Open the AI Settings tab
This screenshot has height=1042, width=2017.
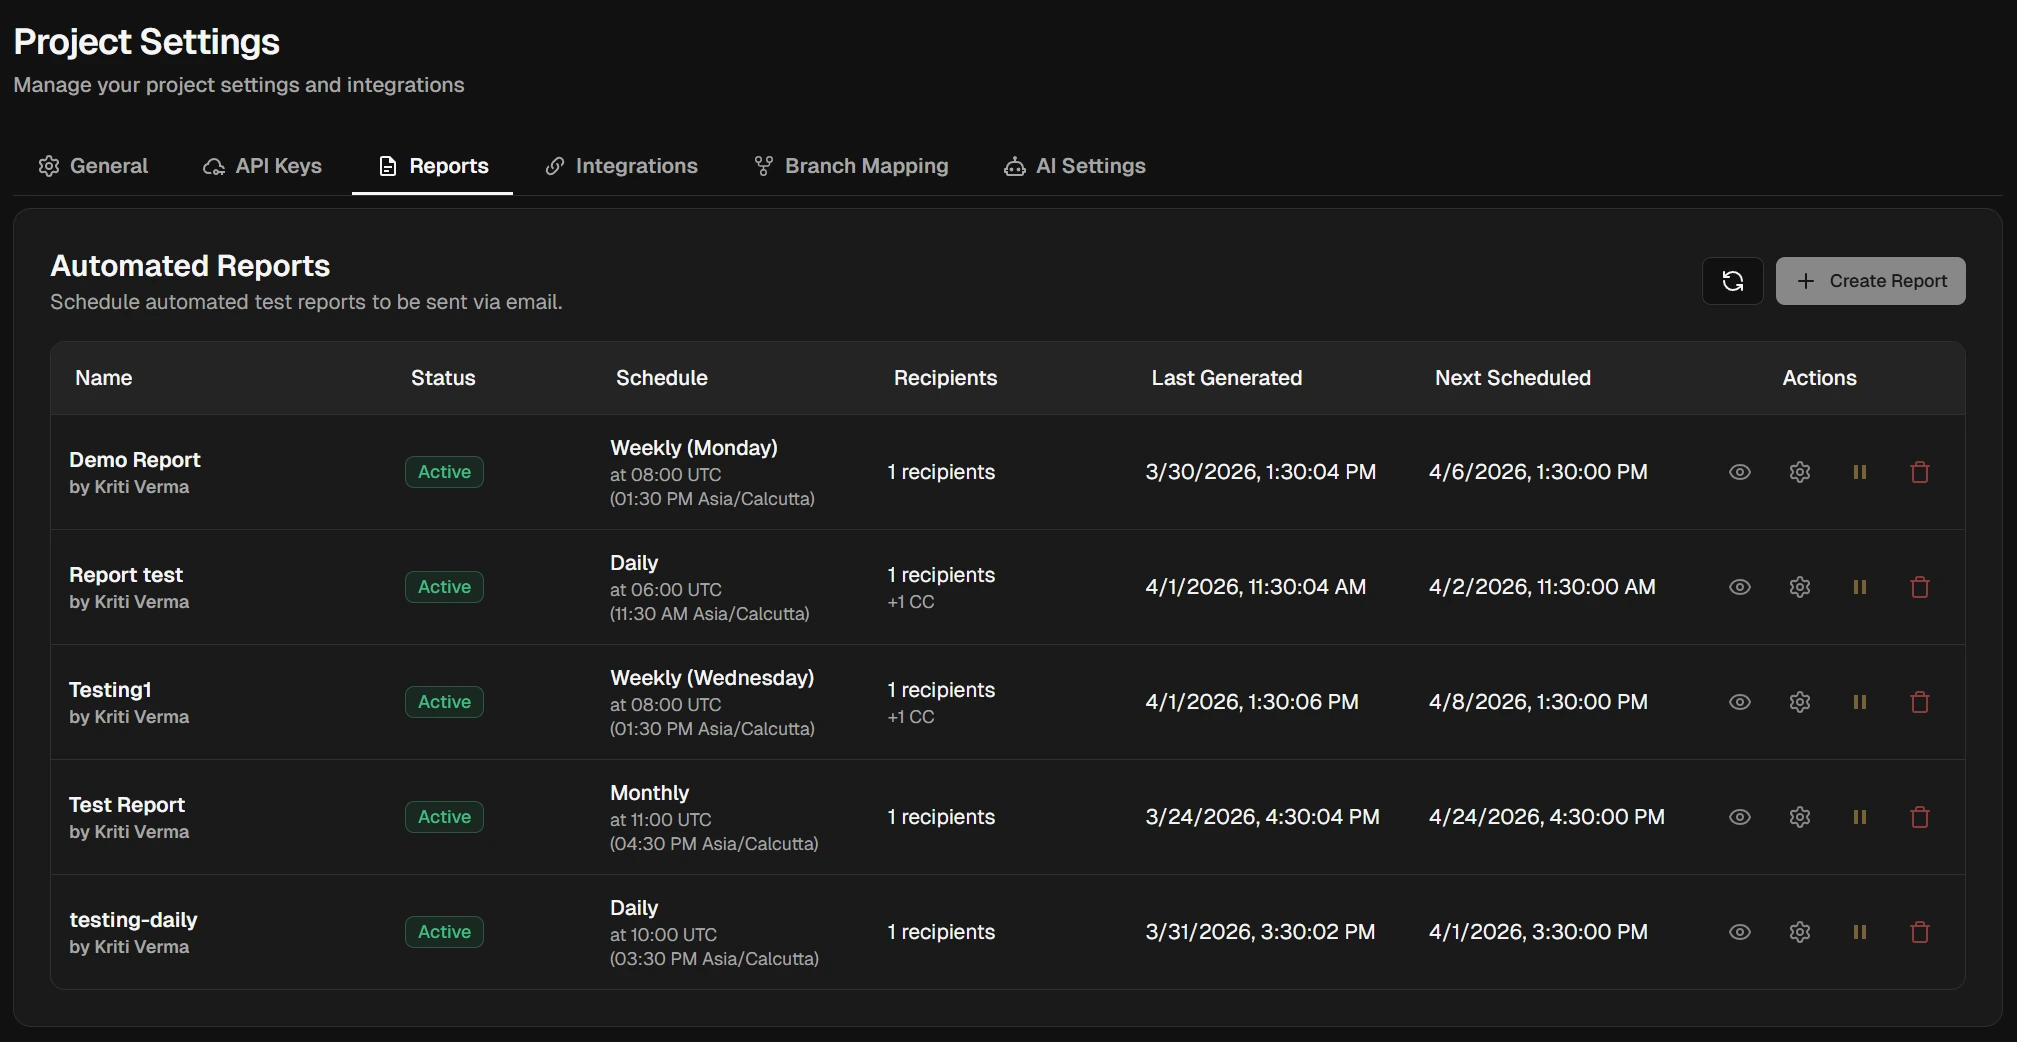pos(1074,166)
